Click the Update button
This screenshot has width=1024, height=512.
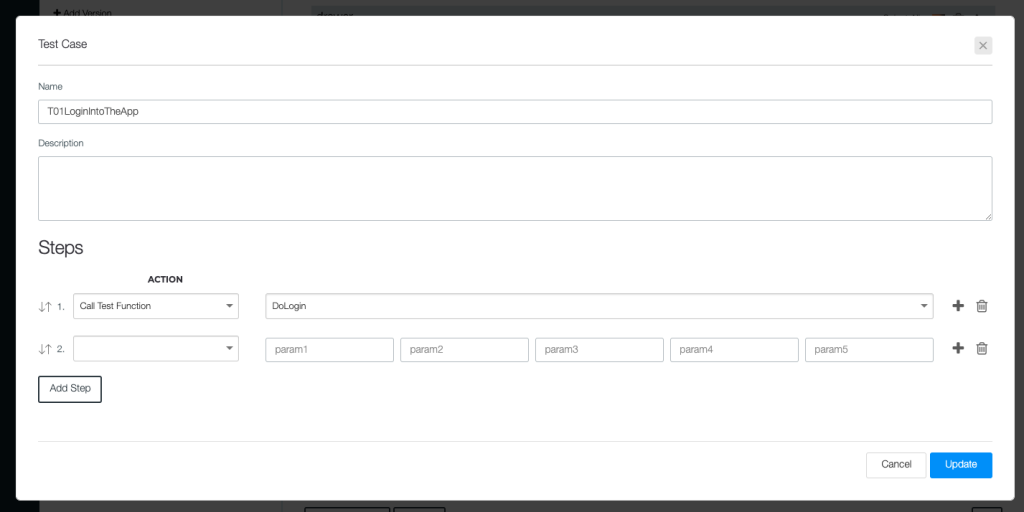pyautogui.click(x=961, y=464)
